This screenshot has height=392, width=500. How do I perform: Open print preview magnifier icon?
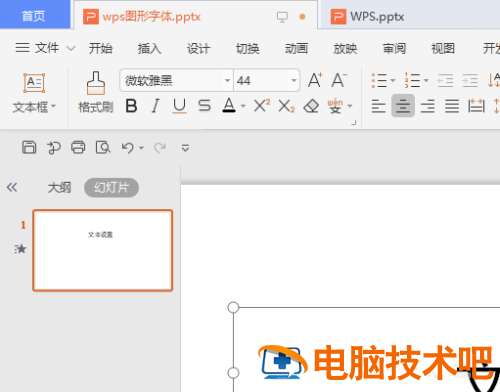(103, 147)
